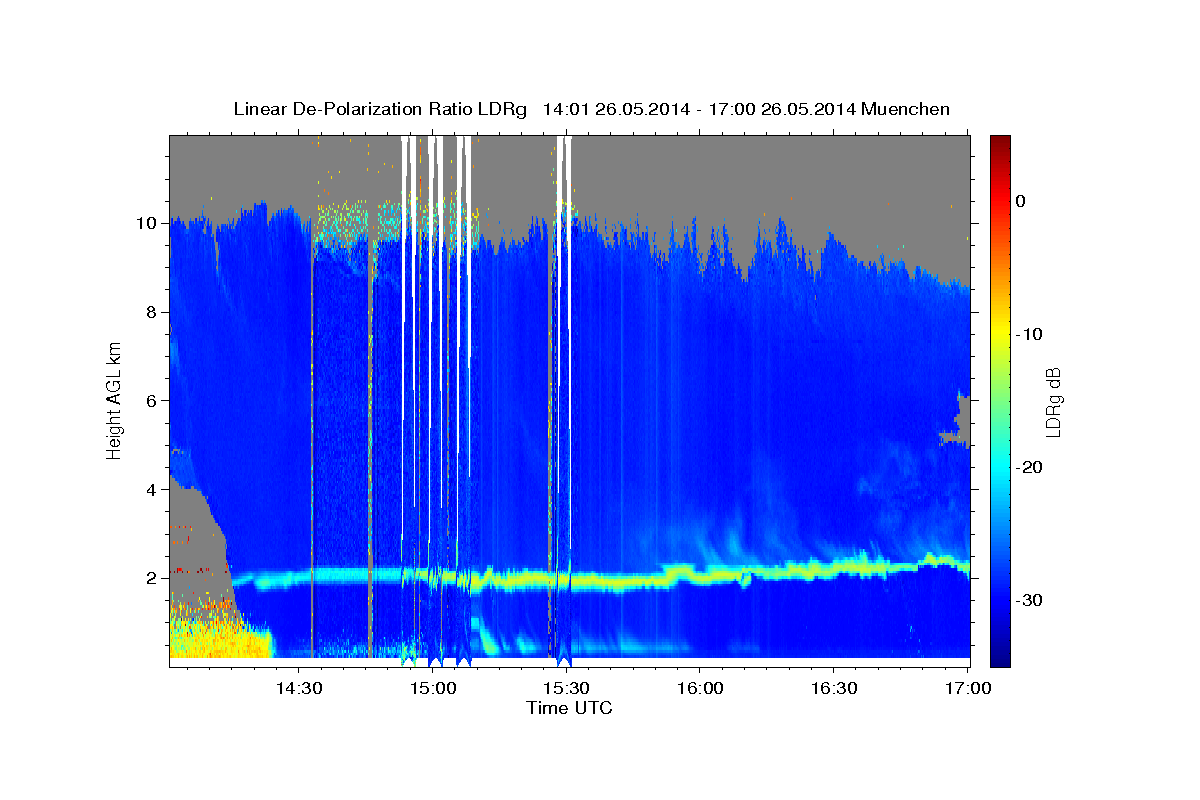Click the colorbar value -30

1029,600
